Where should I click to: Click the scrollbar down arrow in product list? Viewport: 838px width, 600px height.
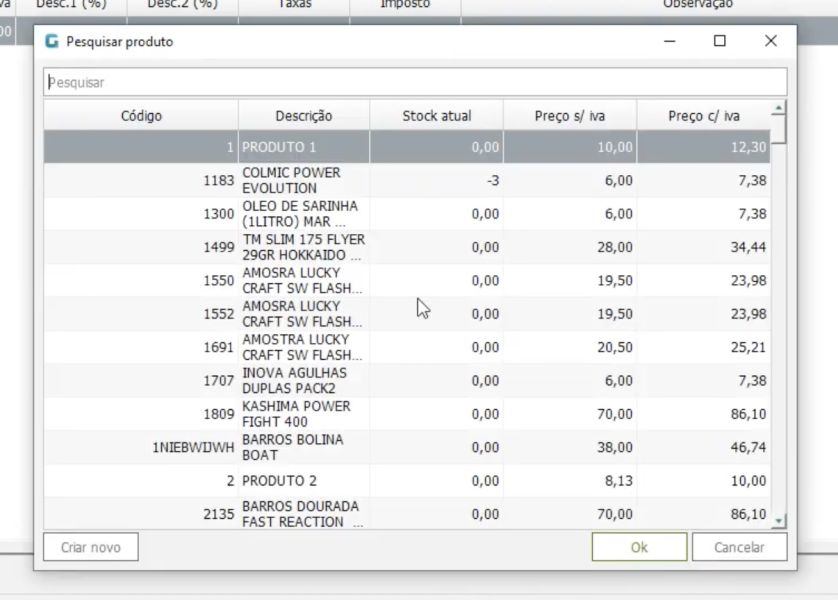point(779,521)
